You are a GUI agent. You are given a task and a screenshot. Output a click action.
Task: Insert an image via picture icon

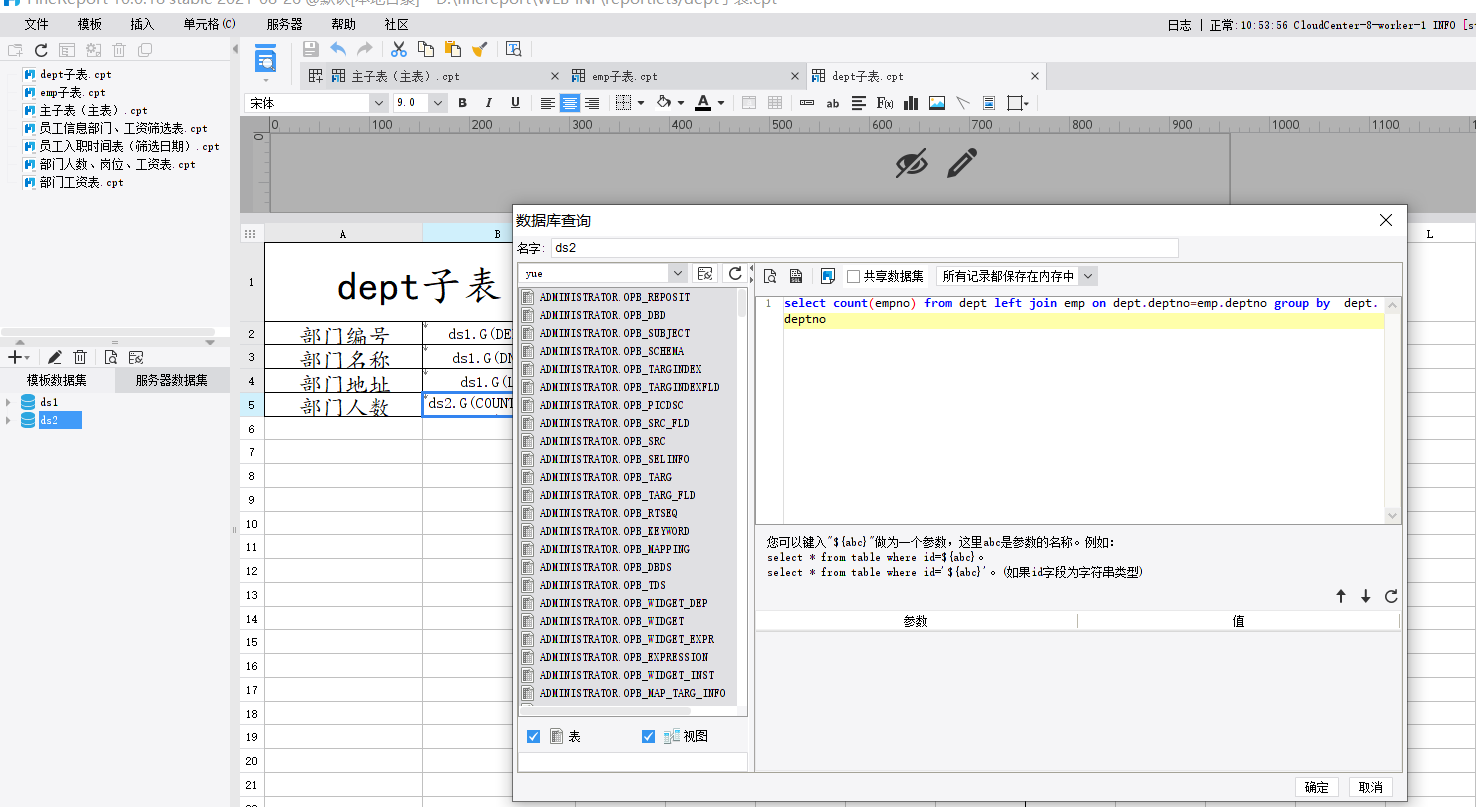pyautogui.click(x=937, y=103)
